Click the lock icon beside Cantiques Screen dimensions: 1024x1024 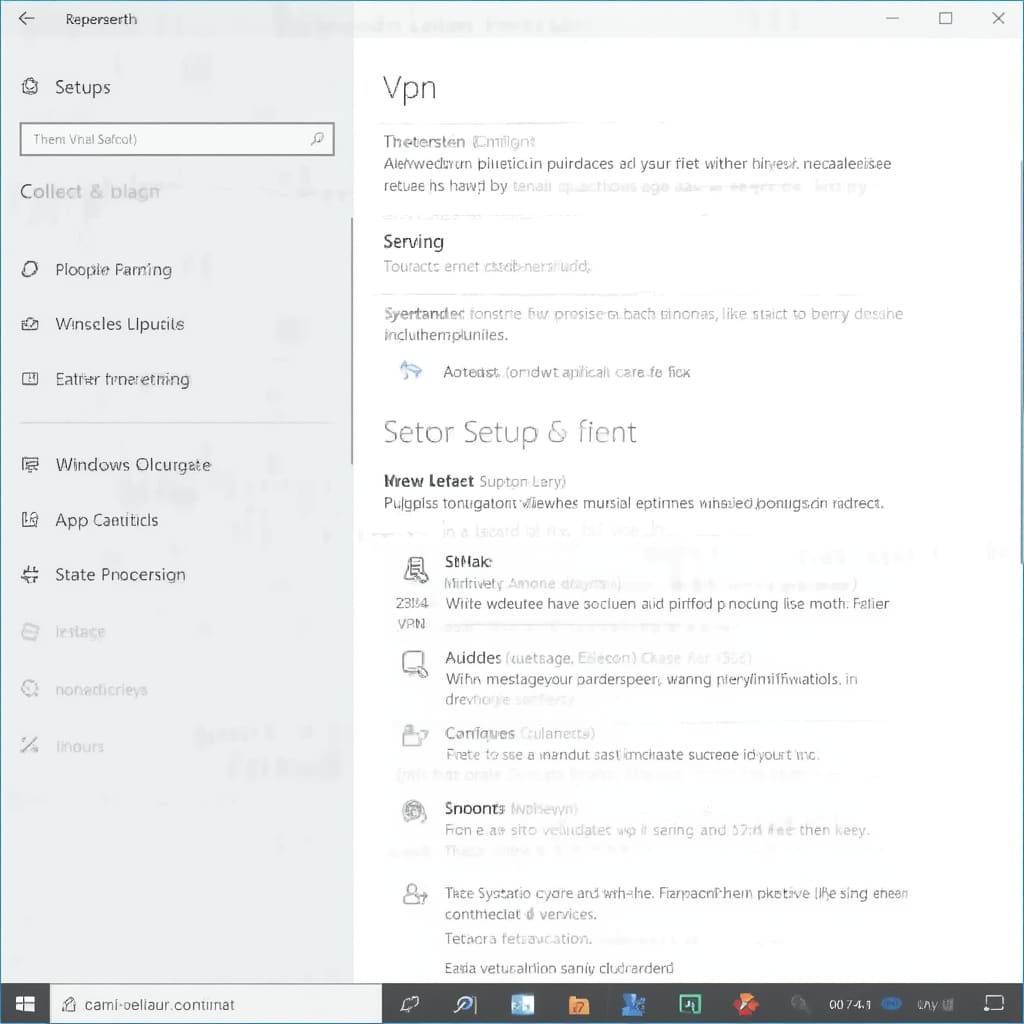pos(414,737)
